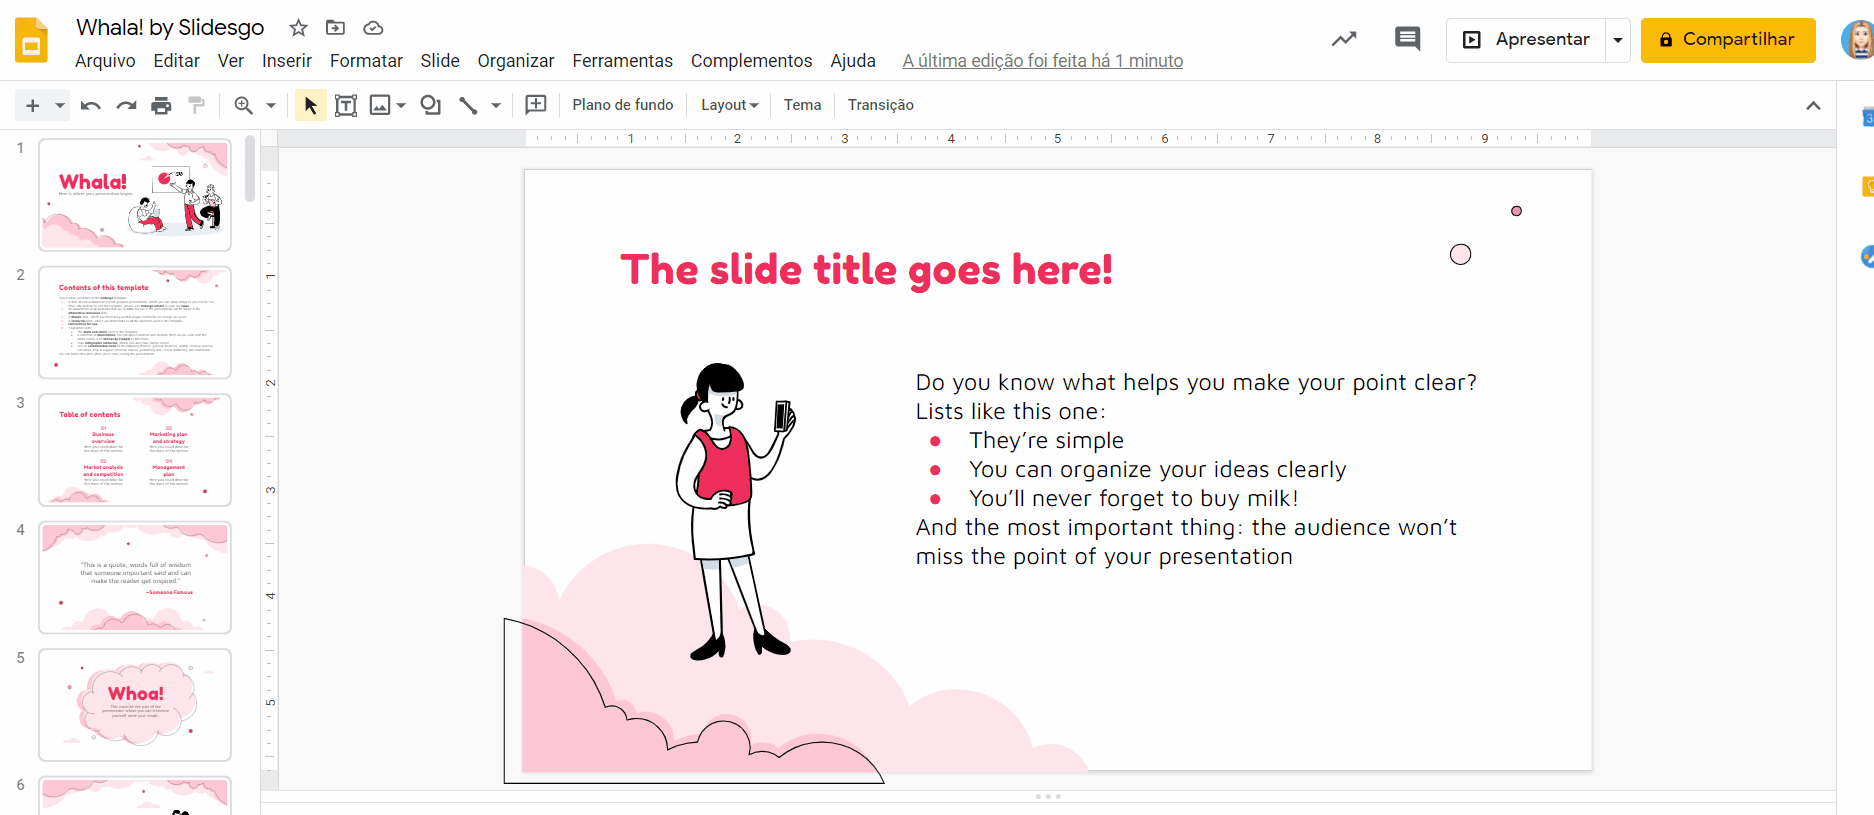Select the shape tool
This screenshot has width=1874, height=815.
431,105
